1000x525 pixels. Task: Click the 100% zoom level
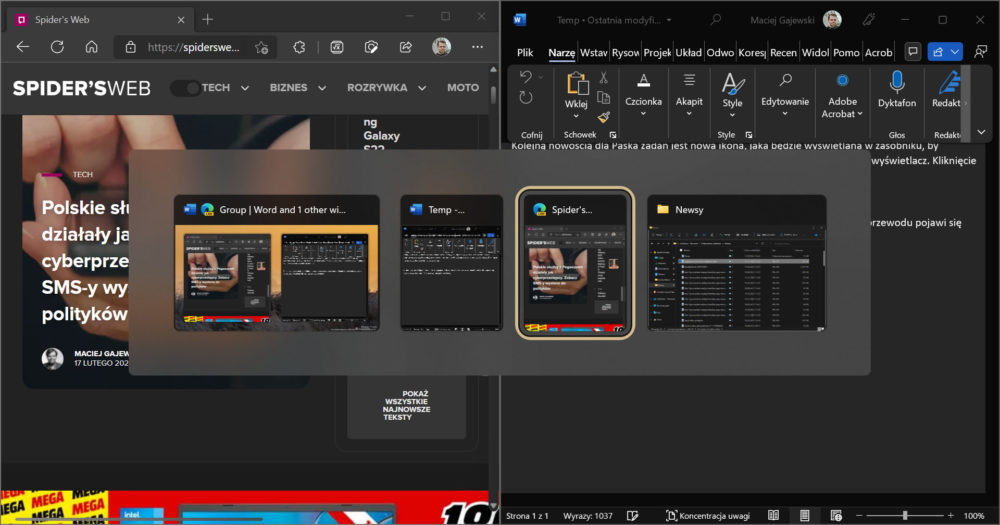pos(974,515)
